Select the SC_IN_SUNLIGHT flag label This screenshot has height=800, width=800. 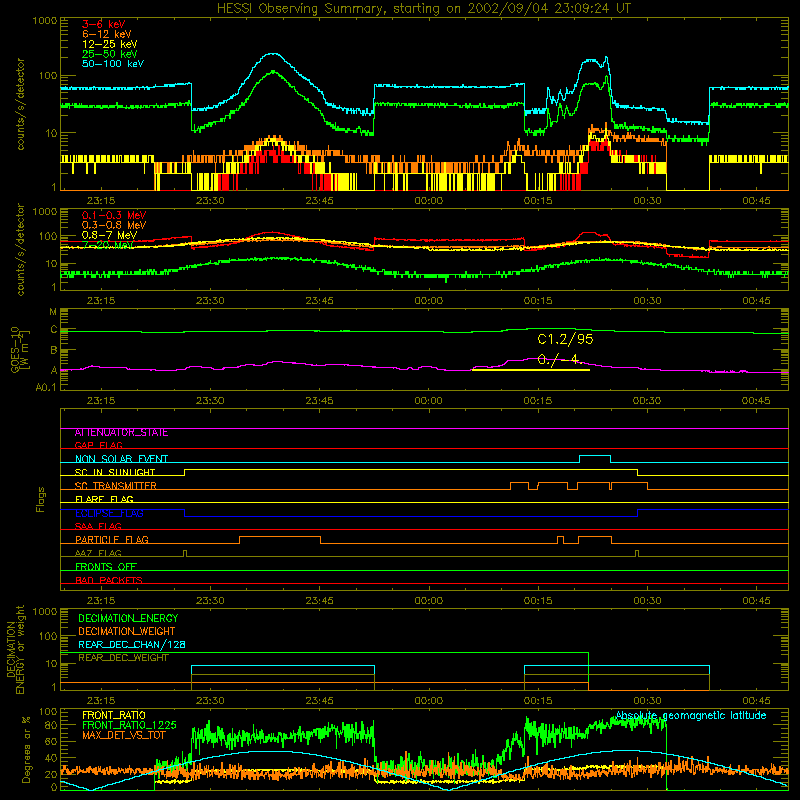[115, 472]
